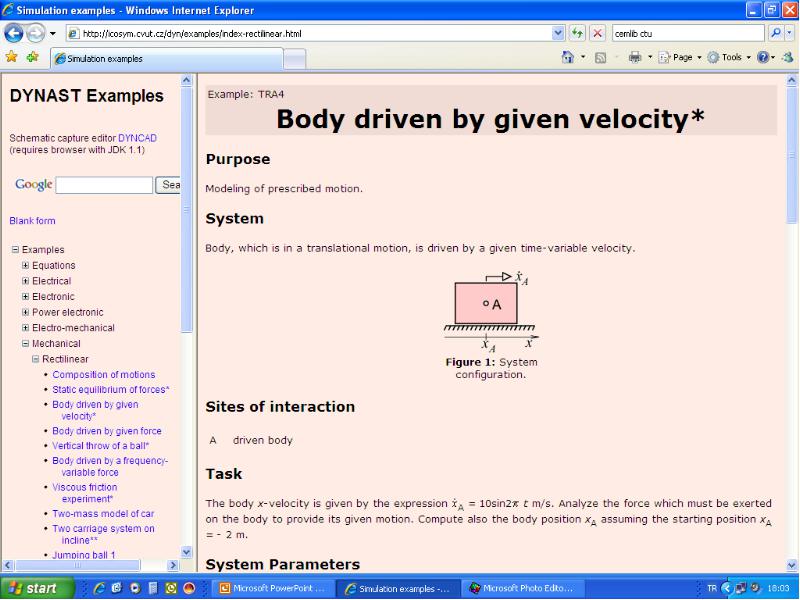Click the Messenger icon in command bar

click(788, 57)
